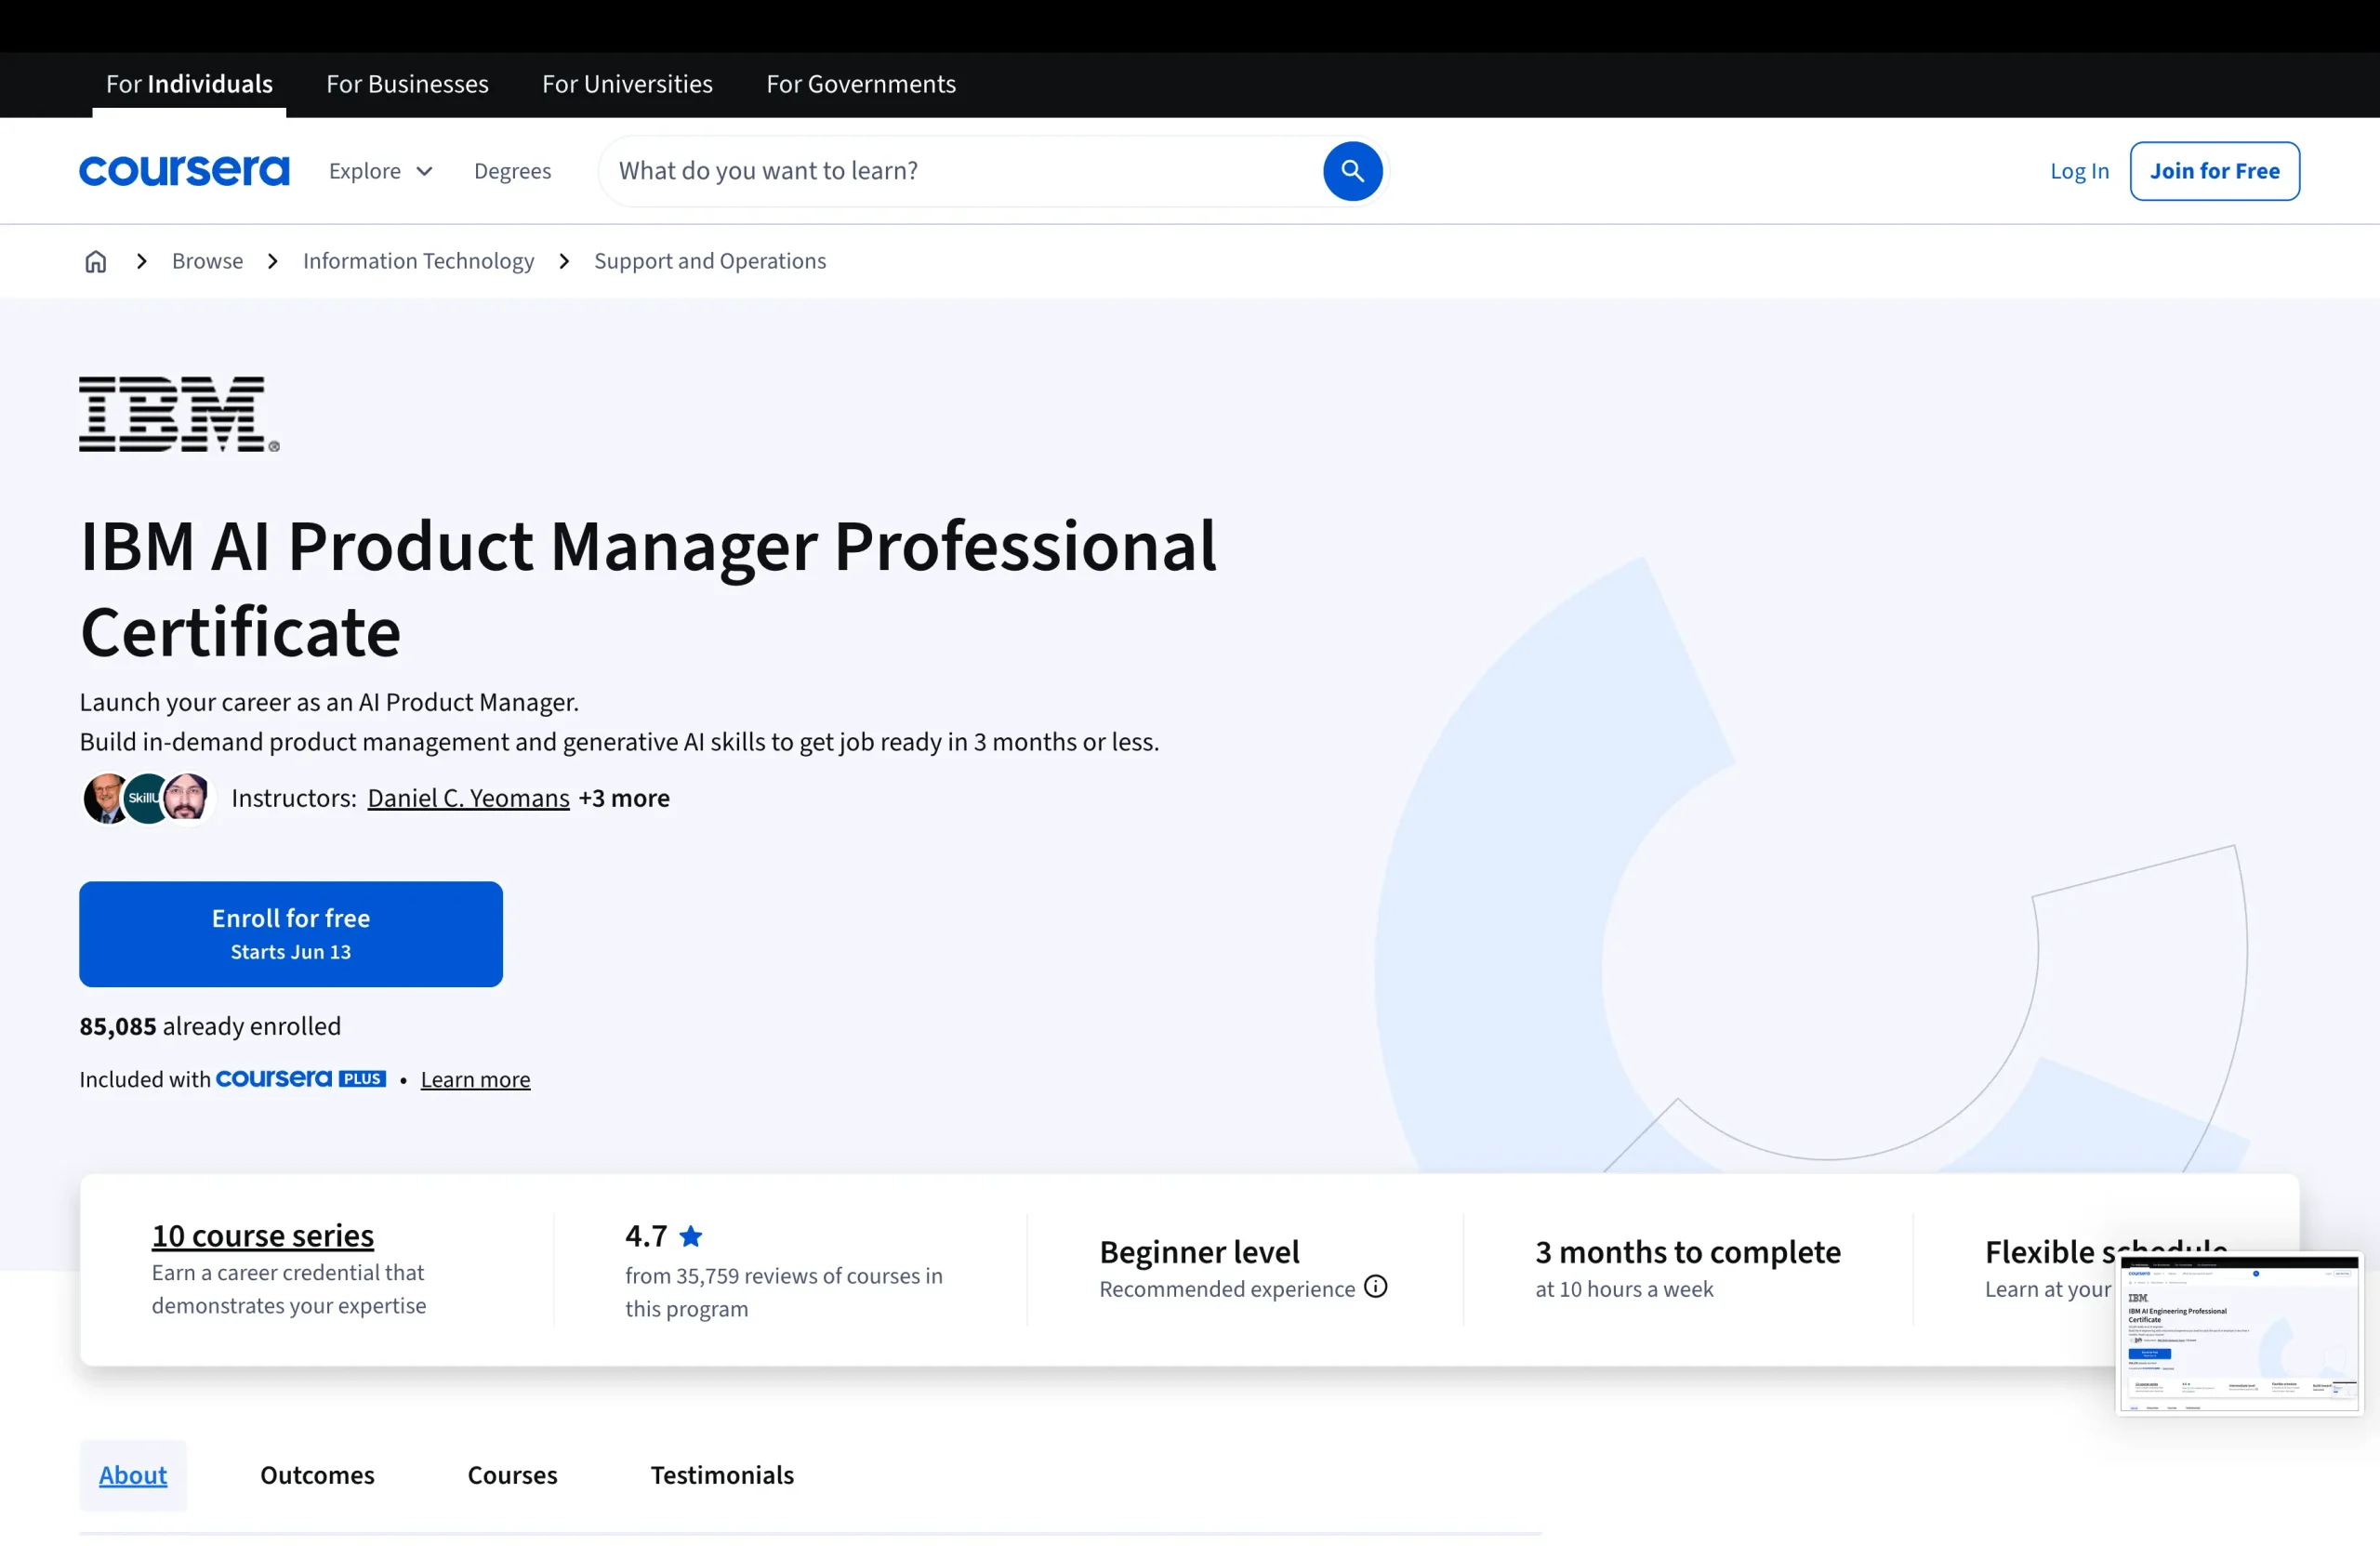
Task: Click the 3 months to complete text
Action: 1688,1251
